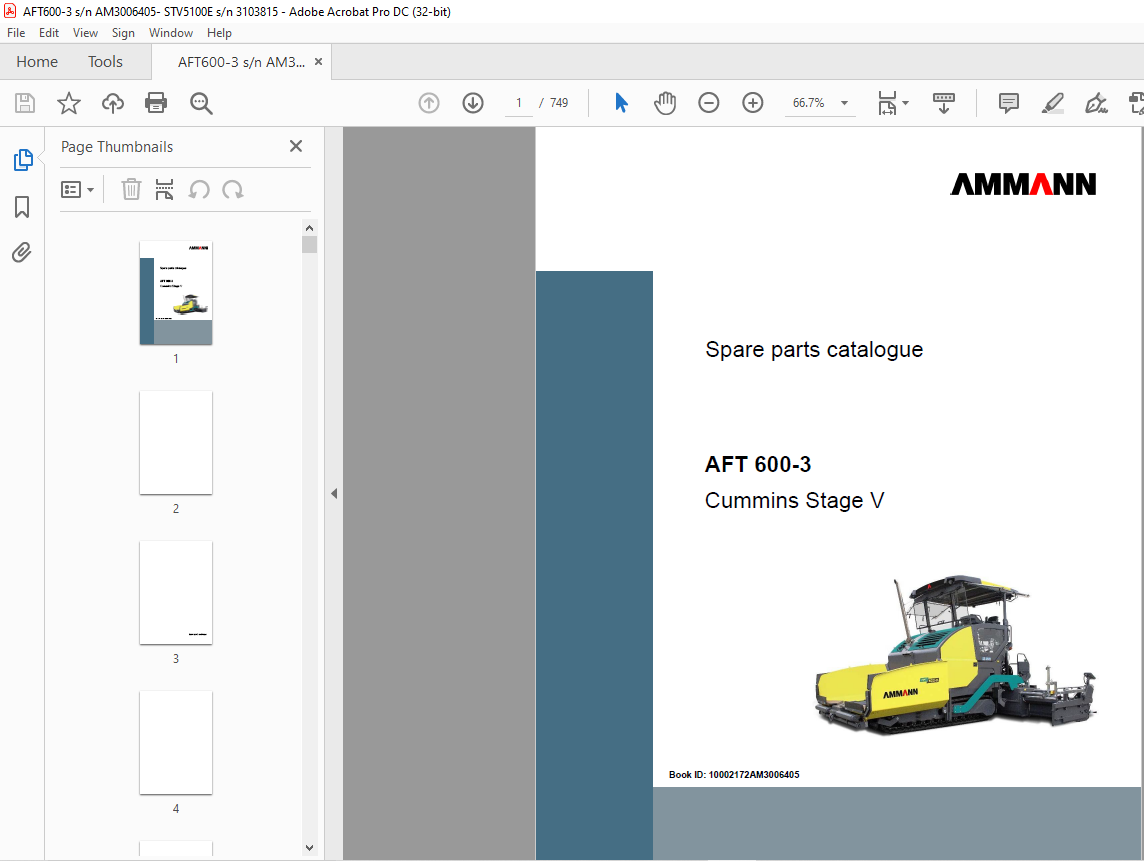Click the print pages icon in thumbnails
This screenshot has width=1144, height=861.
coord(164,190)
